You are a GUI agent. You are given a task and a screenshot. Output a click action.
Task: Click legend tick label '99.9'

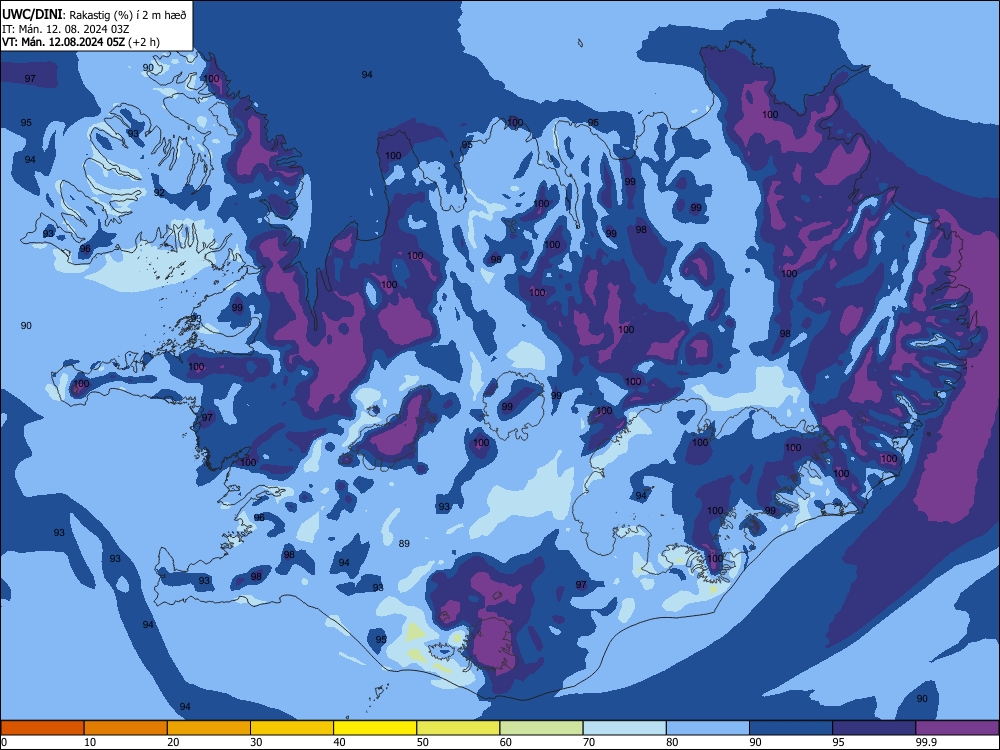point(926,742)
